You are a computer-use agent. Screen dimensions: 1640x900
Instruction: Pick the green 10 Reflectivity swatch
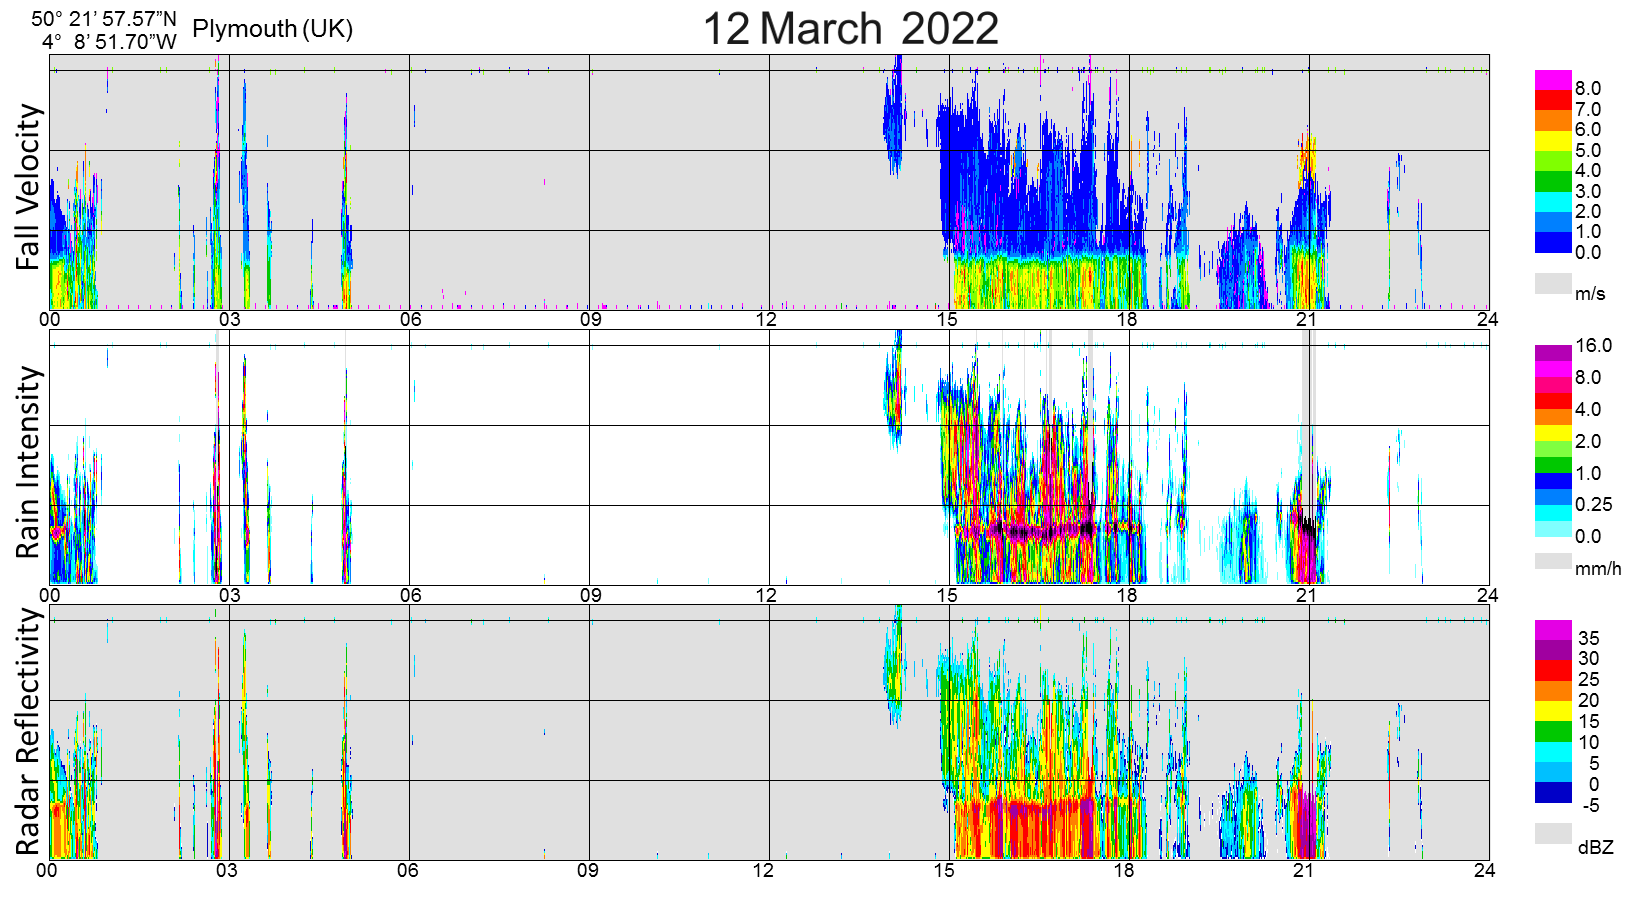pos(1553,732)
